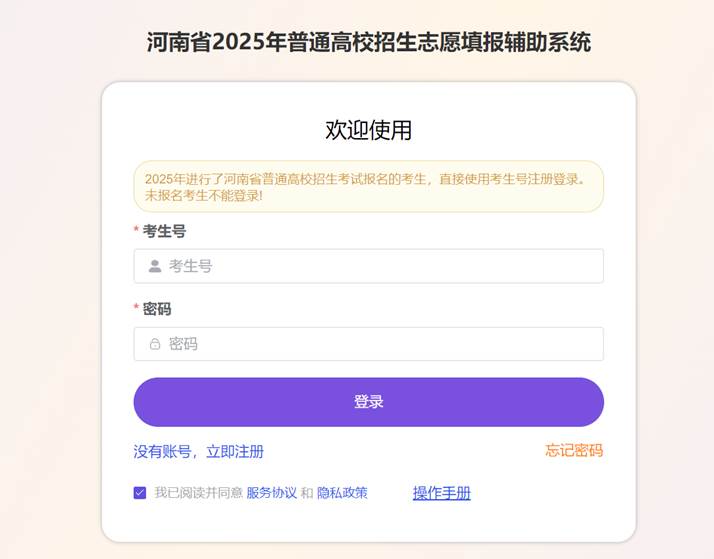Click the 和 text between agreement links

pos(307,493)
